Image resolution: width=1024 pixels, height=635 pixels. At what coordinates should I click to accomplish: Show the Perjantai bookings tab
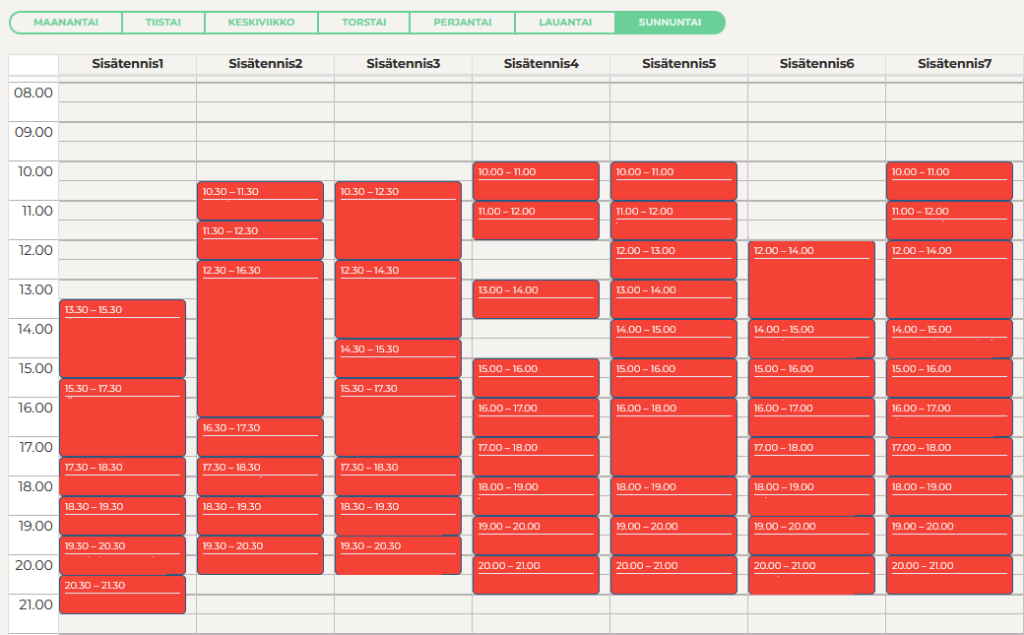point(461,22)
